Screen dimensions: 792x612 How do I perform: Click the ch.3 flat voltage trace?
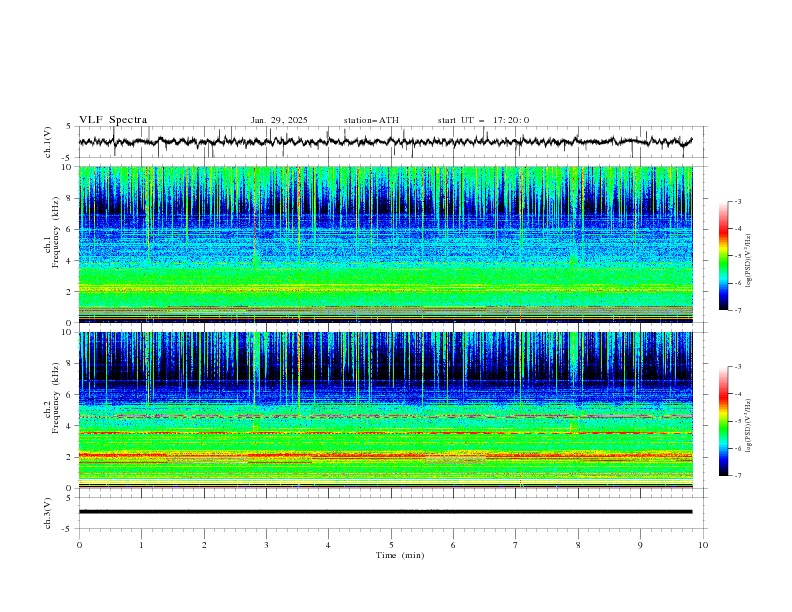point(385,512)
